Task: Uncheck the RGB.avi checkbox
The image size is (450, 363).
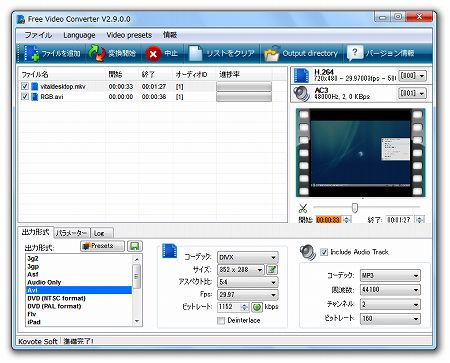Action: click(25, 96)
